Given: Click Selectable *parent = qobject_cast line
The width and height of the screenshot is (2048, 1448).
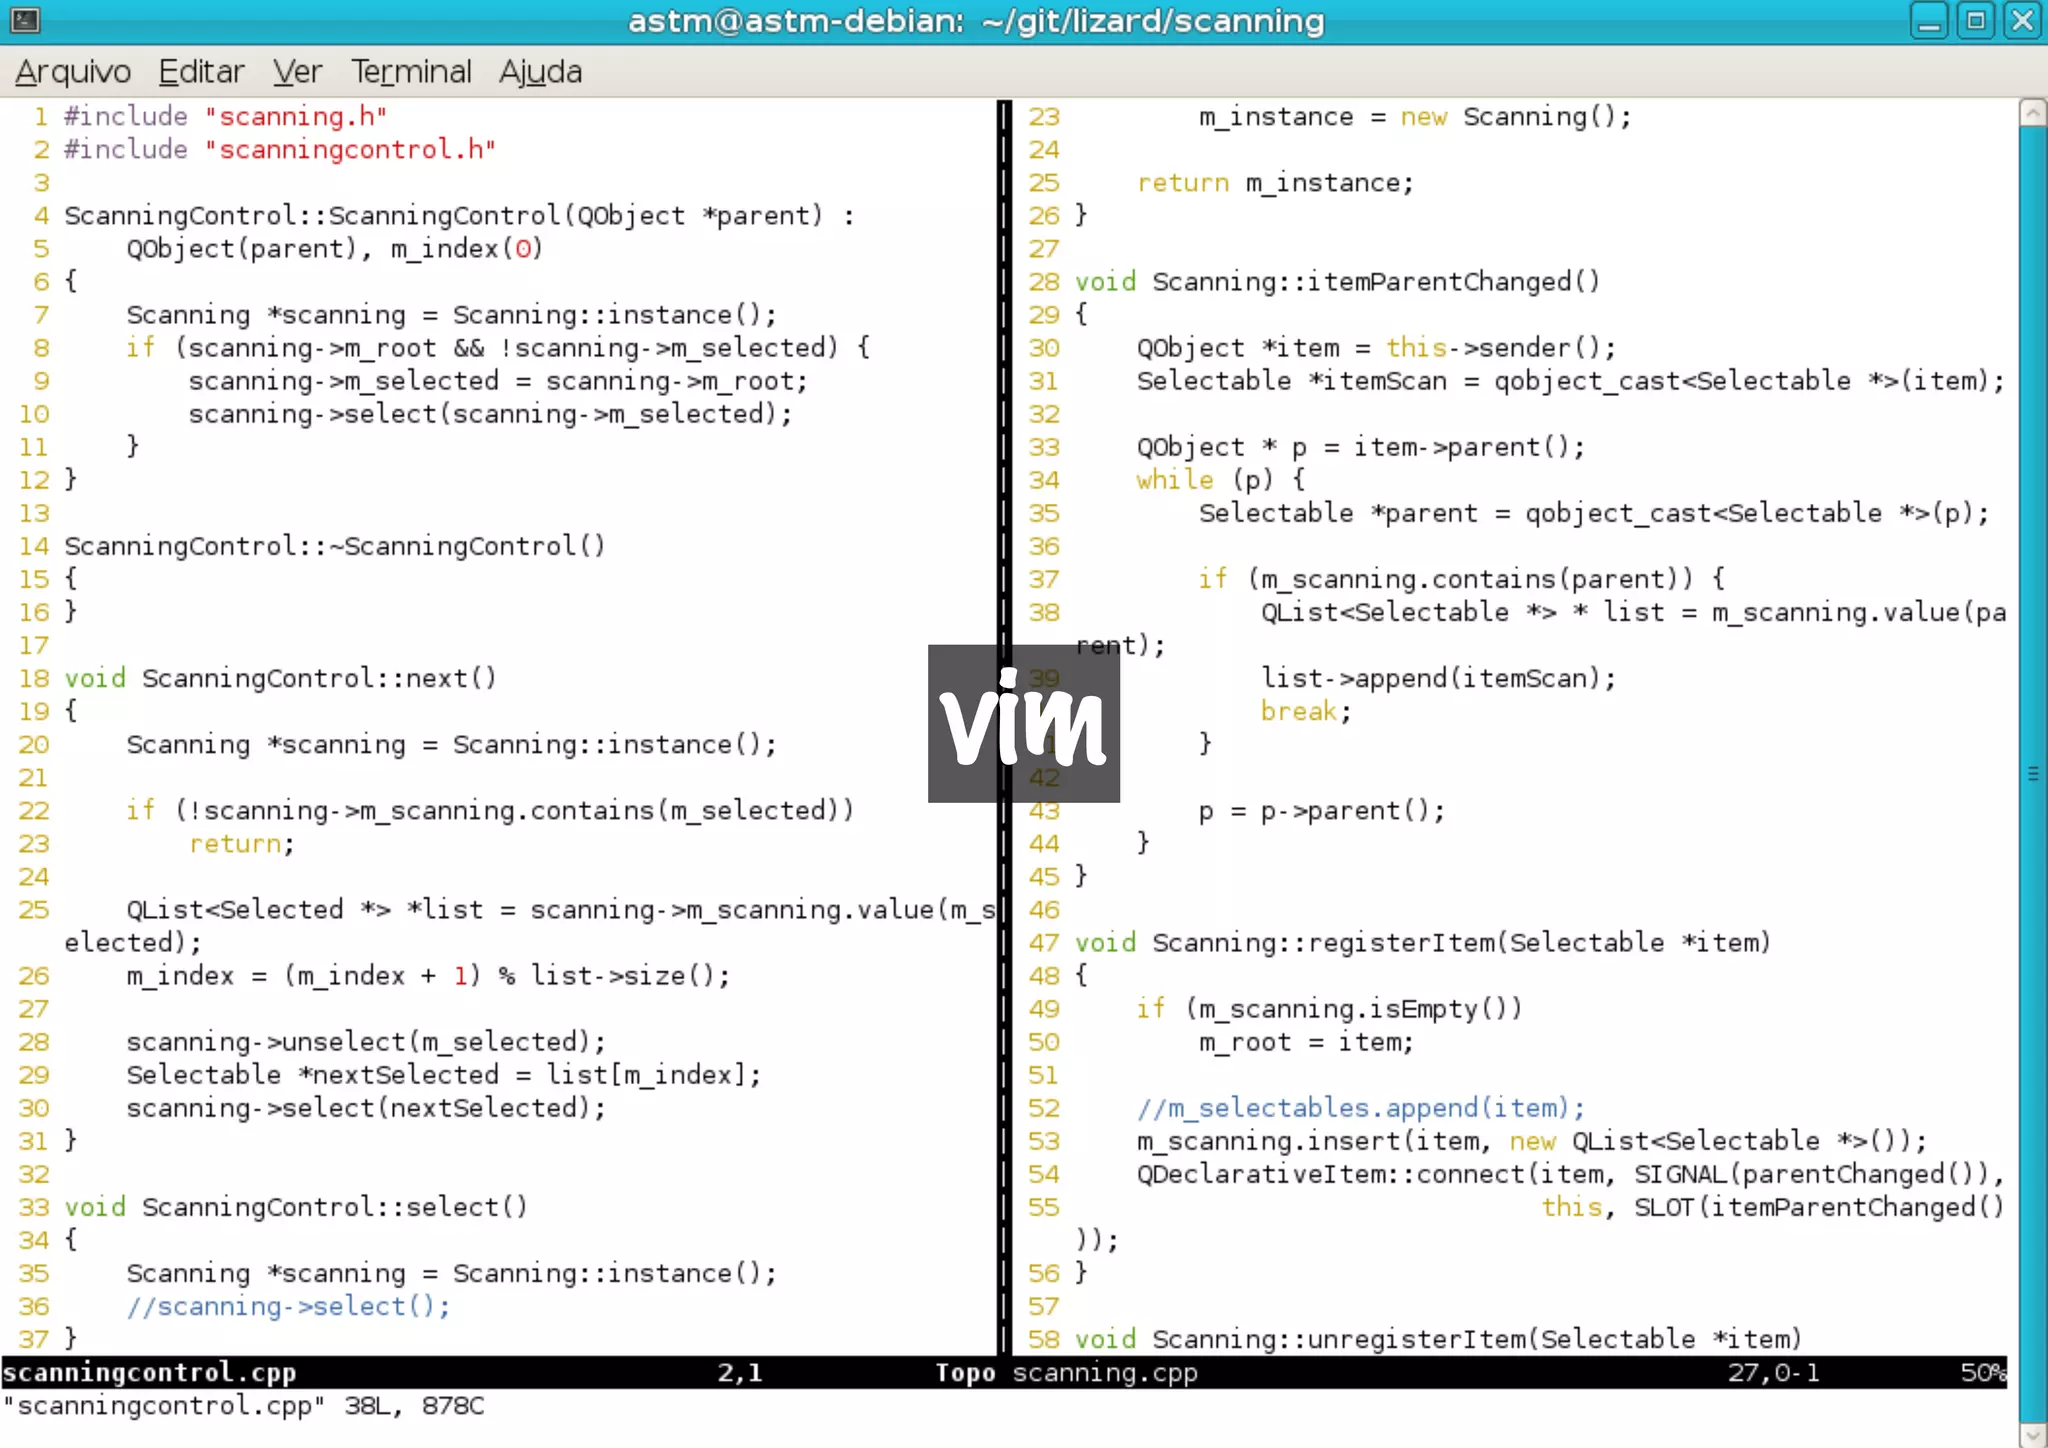Looking at the screenshot, I should (x=1594, y=513).
